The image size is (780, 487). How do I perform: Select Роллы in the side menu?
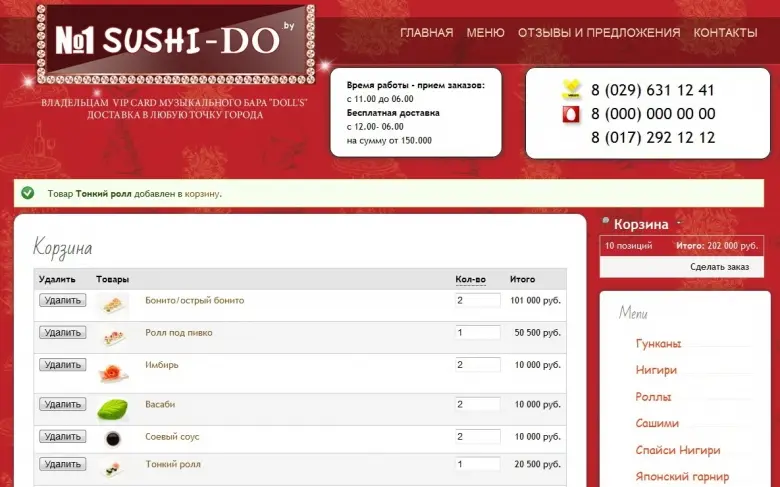[653, 397]
